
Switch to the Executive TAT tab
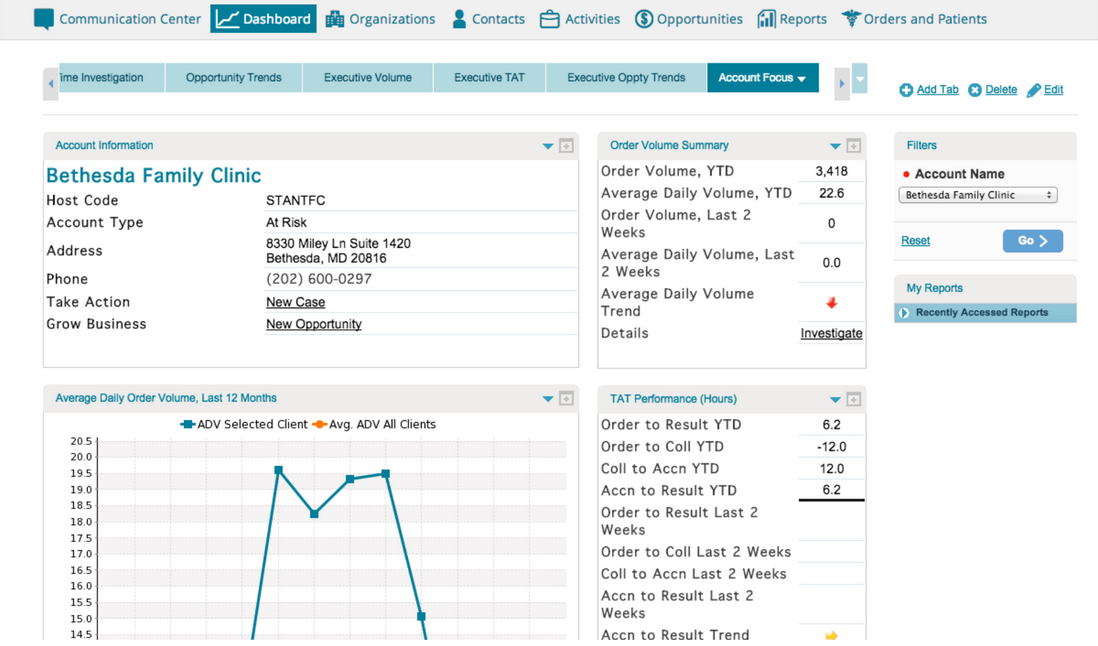pos(489,78)
